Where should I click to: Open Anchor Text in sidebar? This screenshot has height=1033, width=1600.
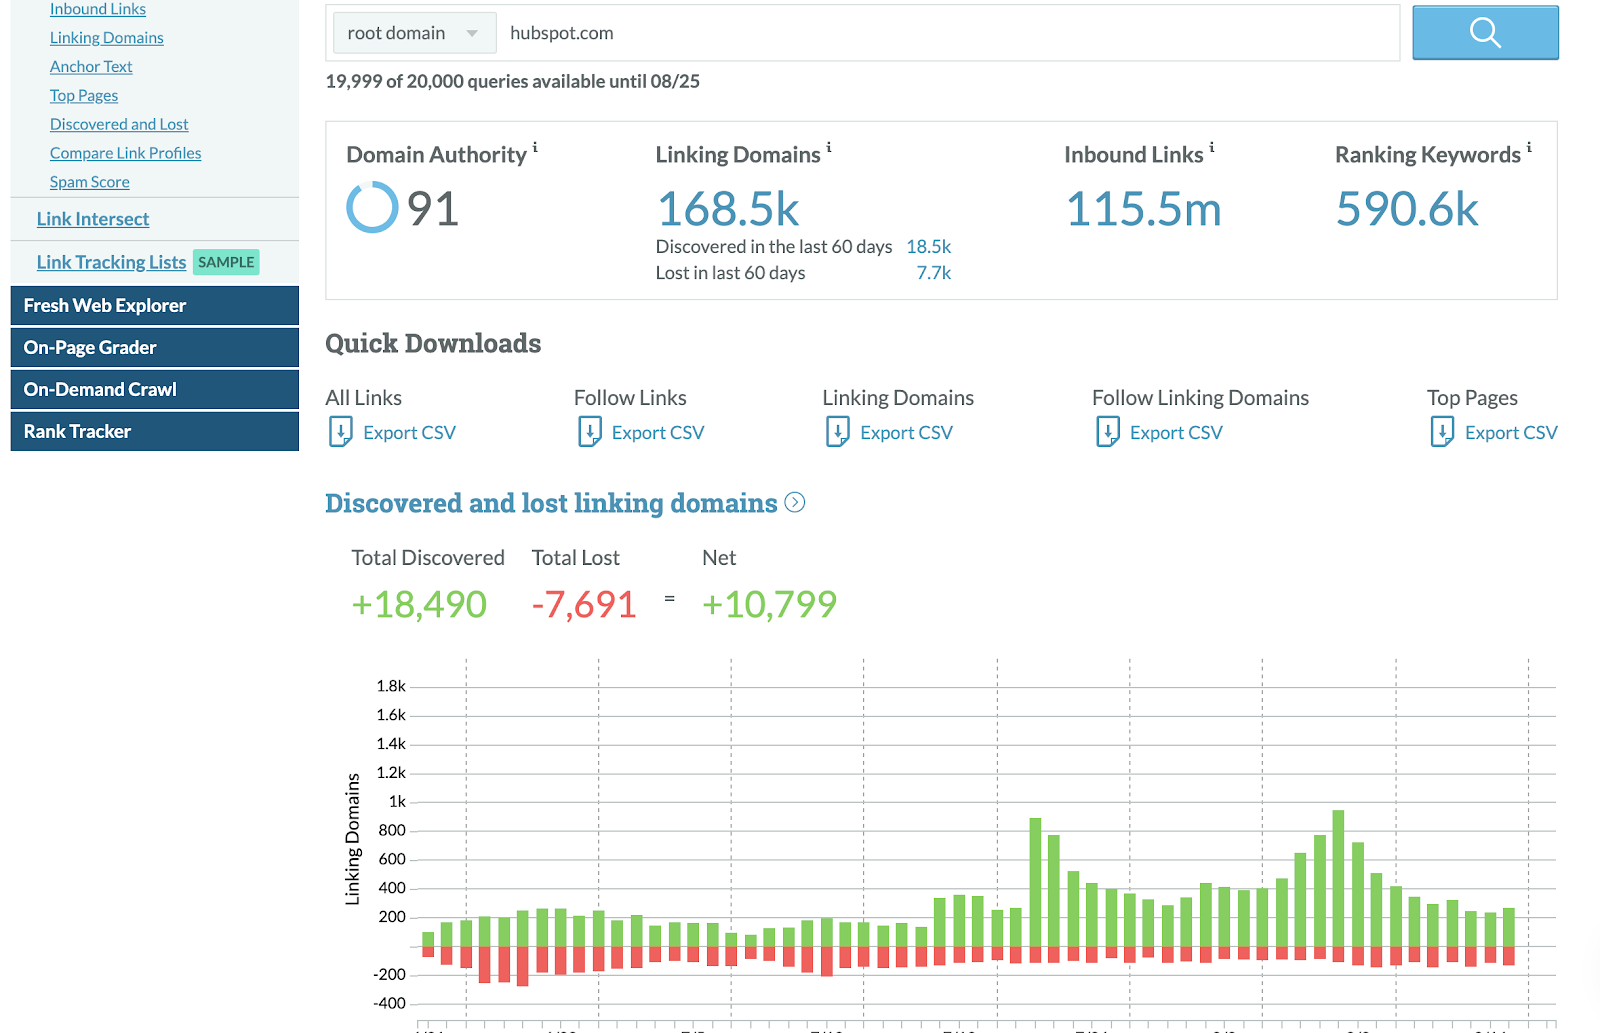(91, 67)
